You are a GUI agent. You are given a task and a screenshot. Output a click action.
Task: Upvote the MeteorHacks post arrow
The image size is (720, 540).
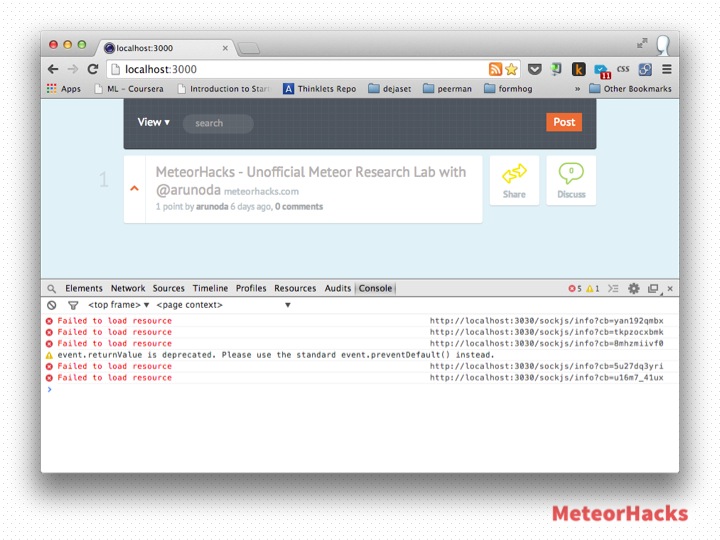pos(135,188)
